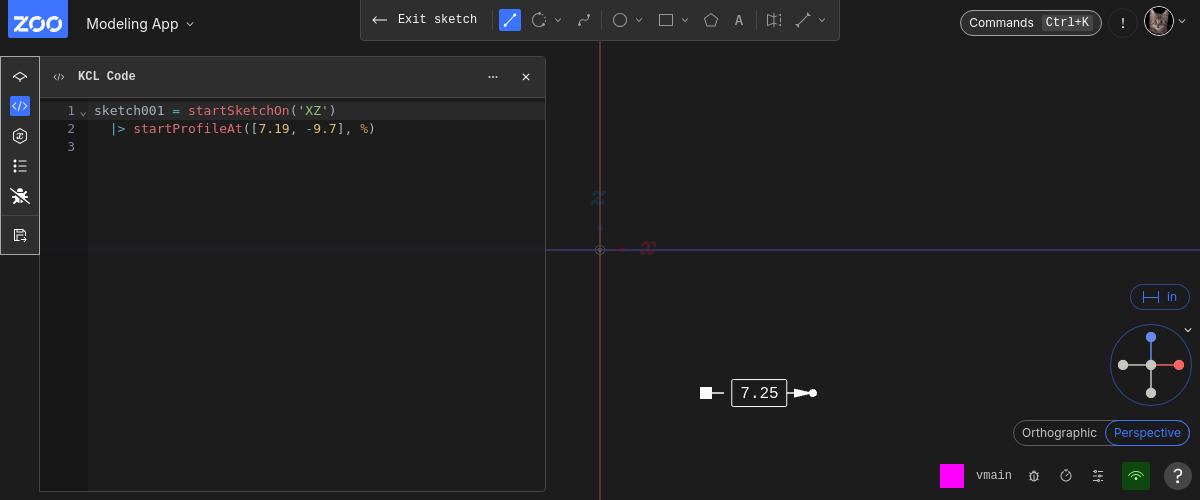The width and height of the screenshot is (1200, 500).
Task: Switch camera to Orthographic projection
Action: click(x=1059, y=433)
